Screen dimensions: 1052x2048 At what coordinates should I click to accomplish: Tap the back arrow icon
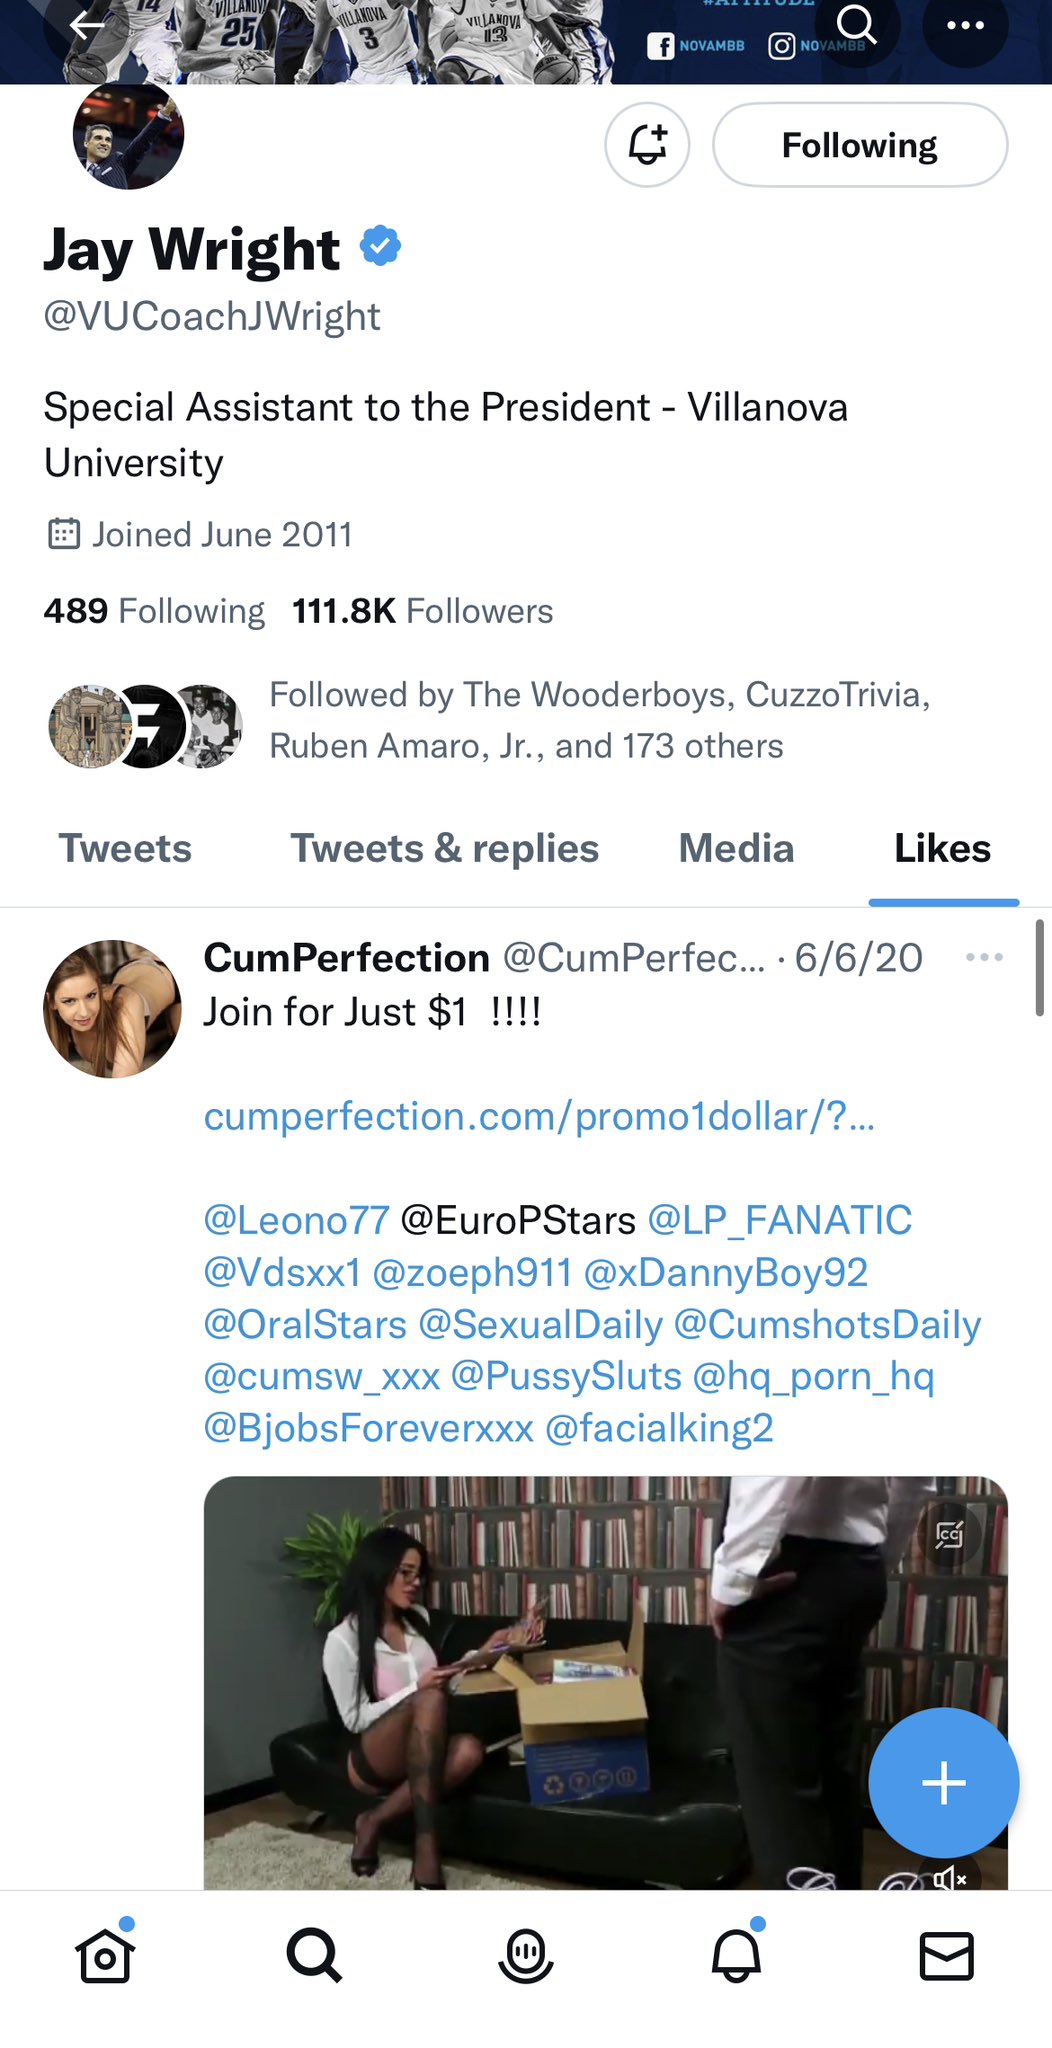(86, 26)
